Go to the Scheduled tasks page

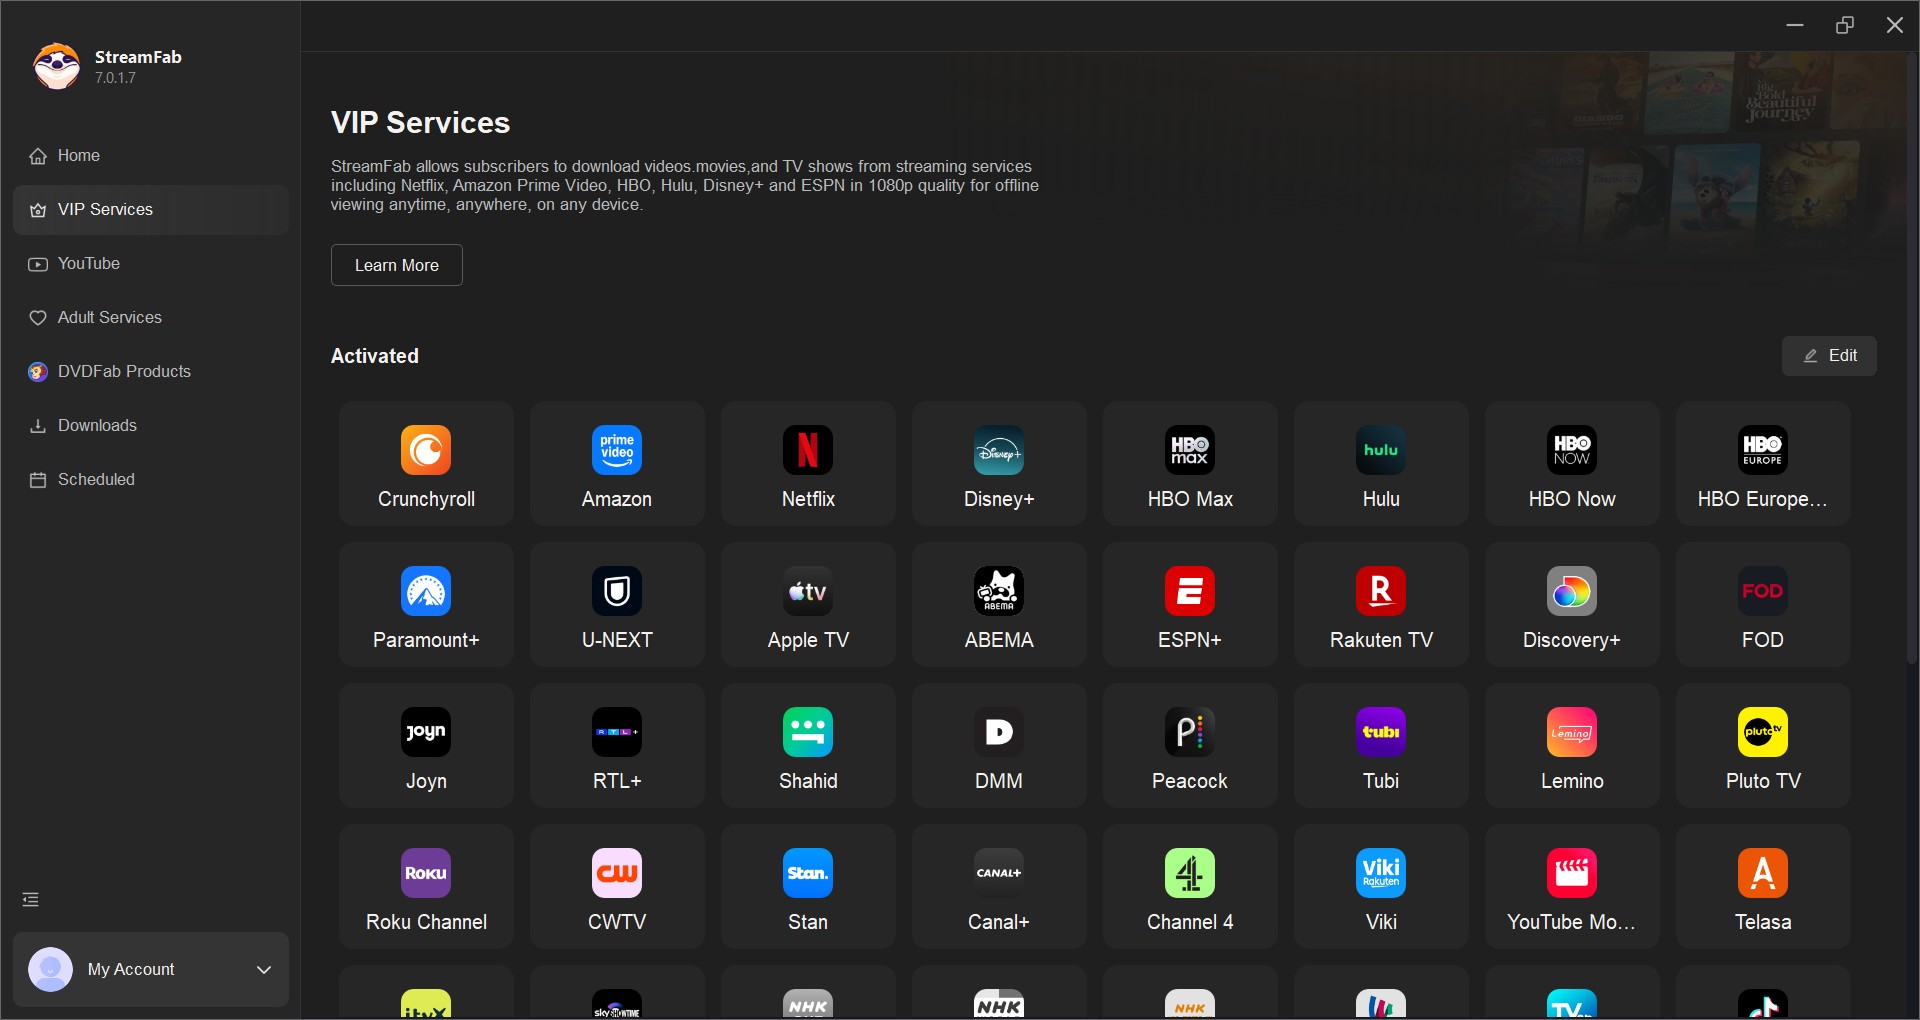tap(95, 479)
